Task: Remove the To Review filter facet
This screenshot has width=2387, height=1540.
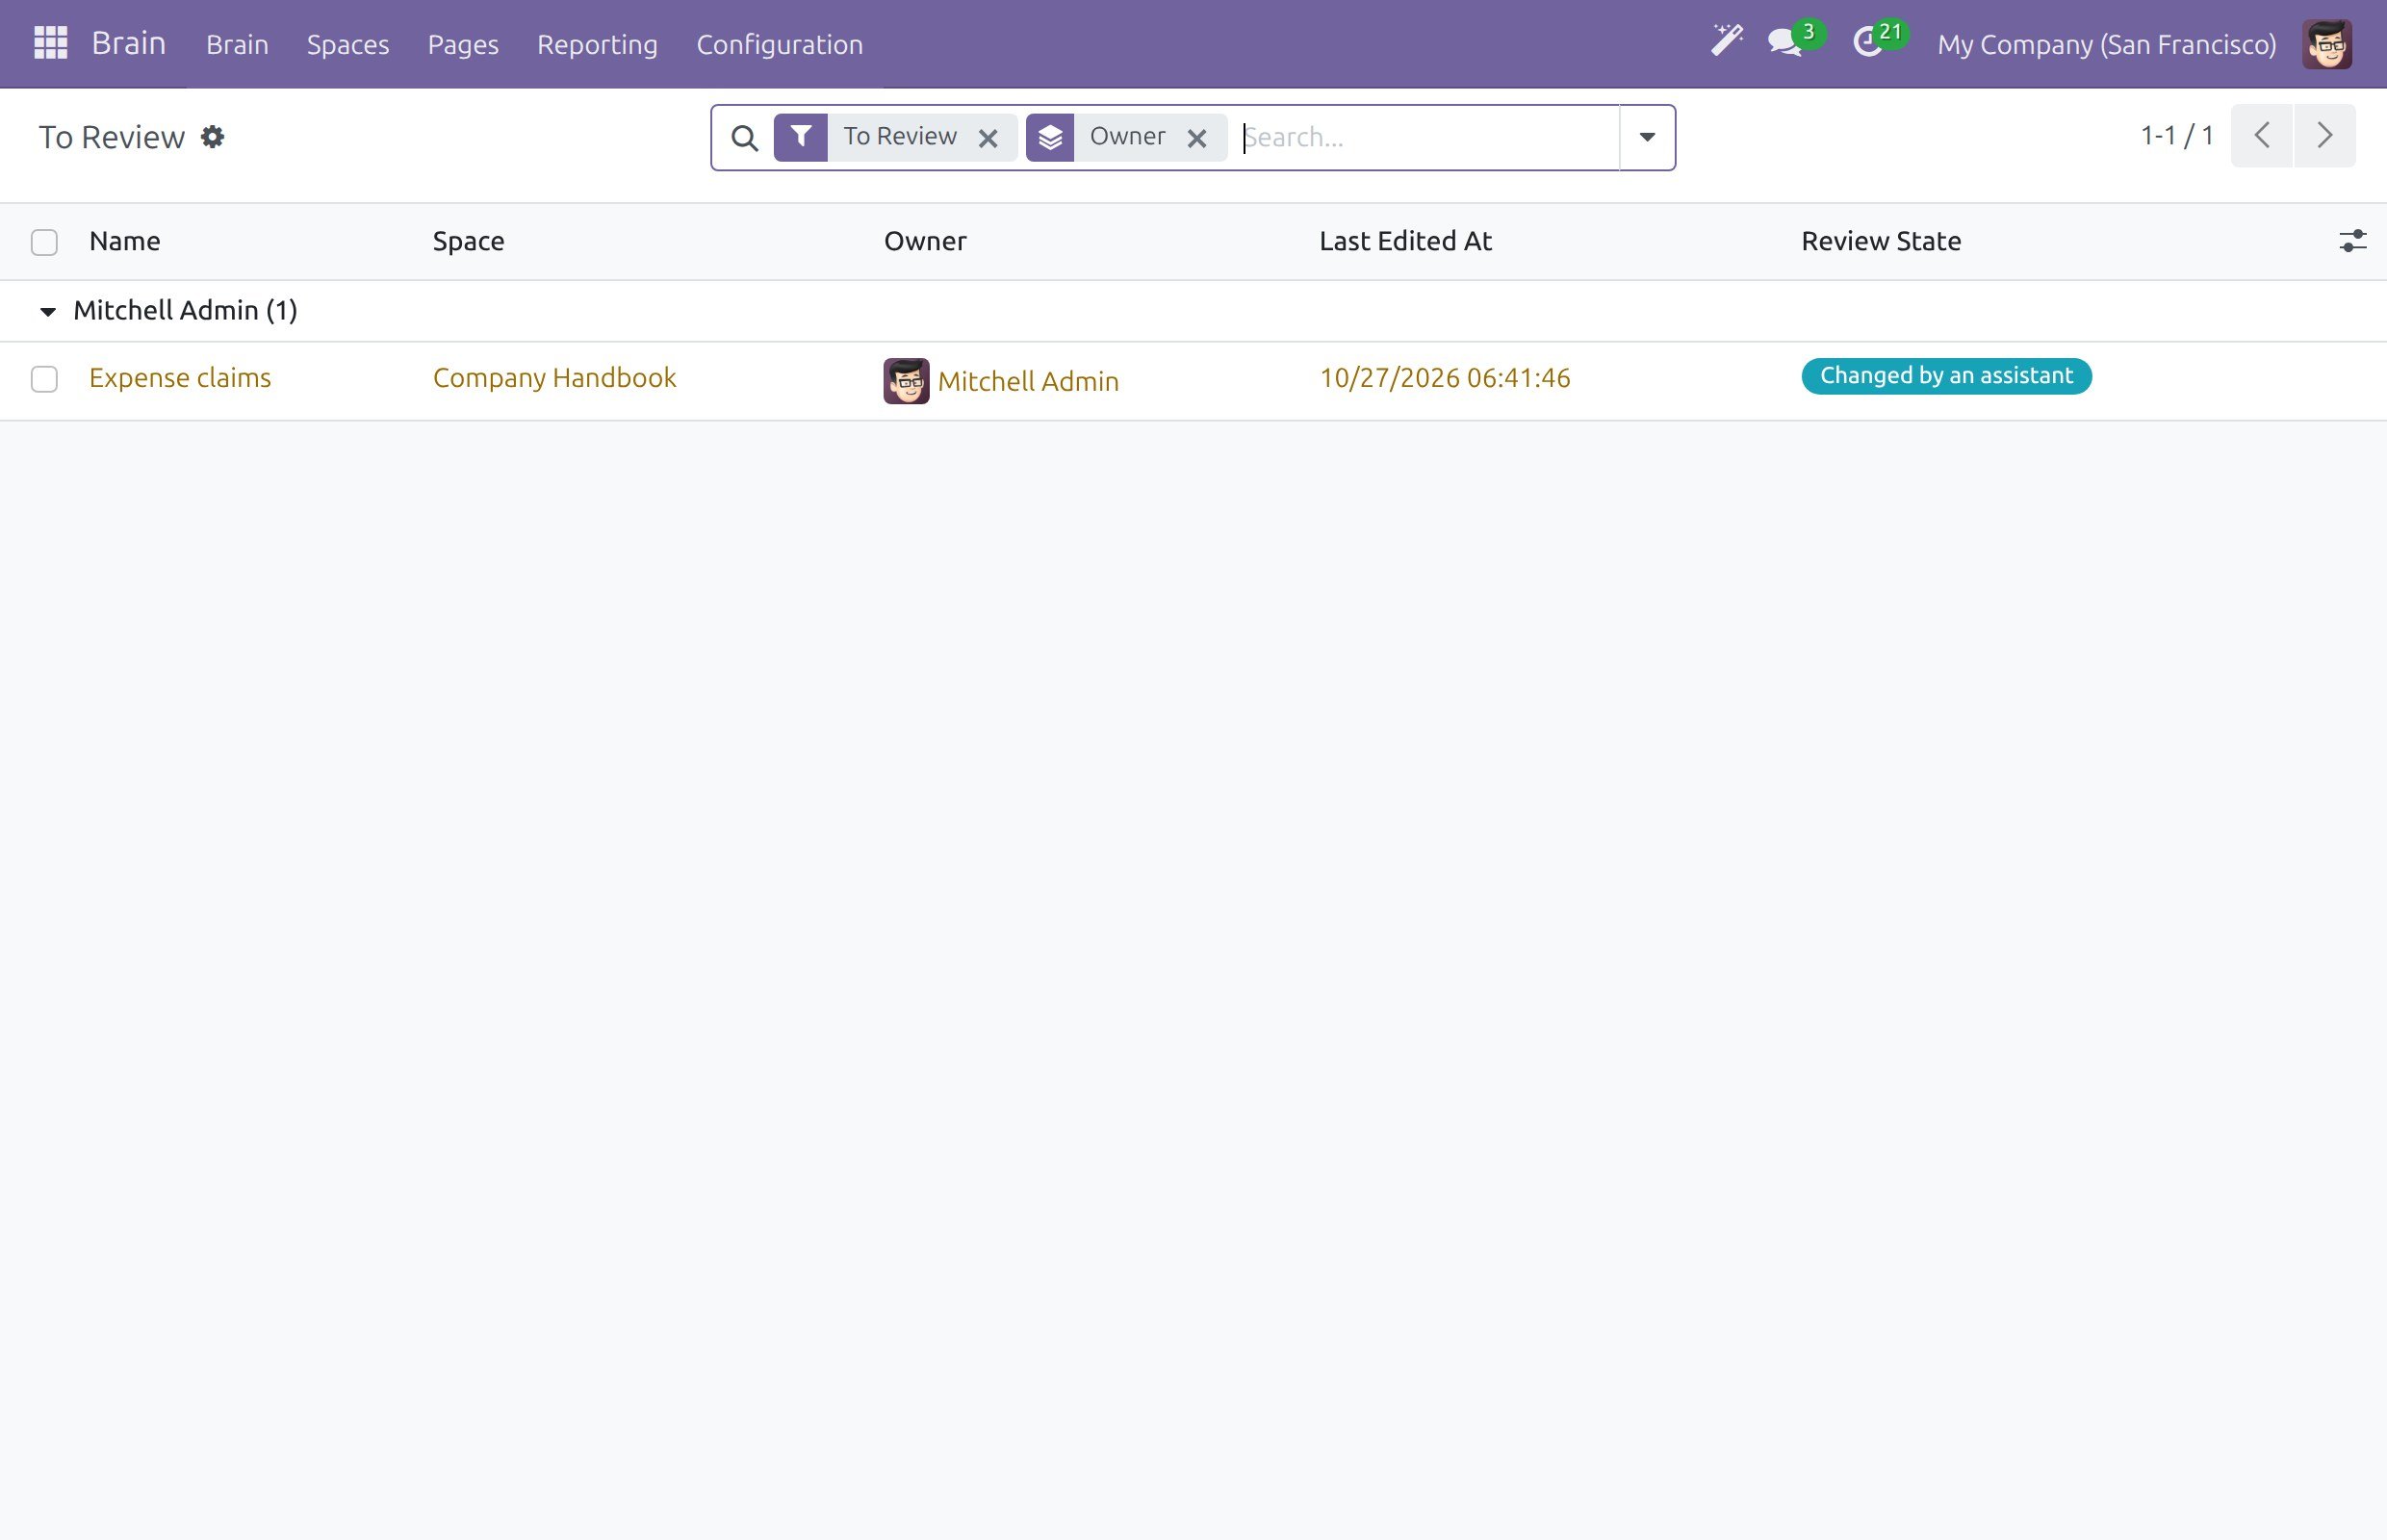Action: point(988,138)
